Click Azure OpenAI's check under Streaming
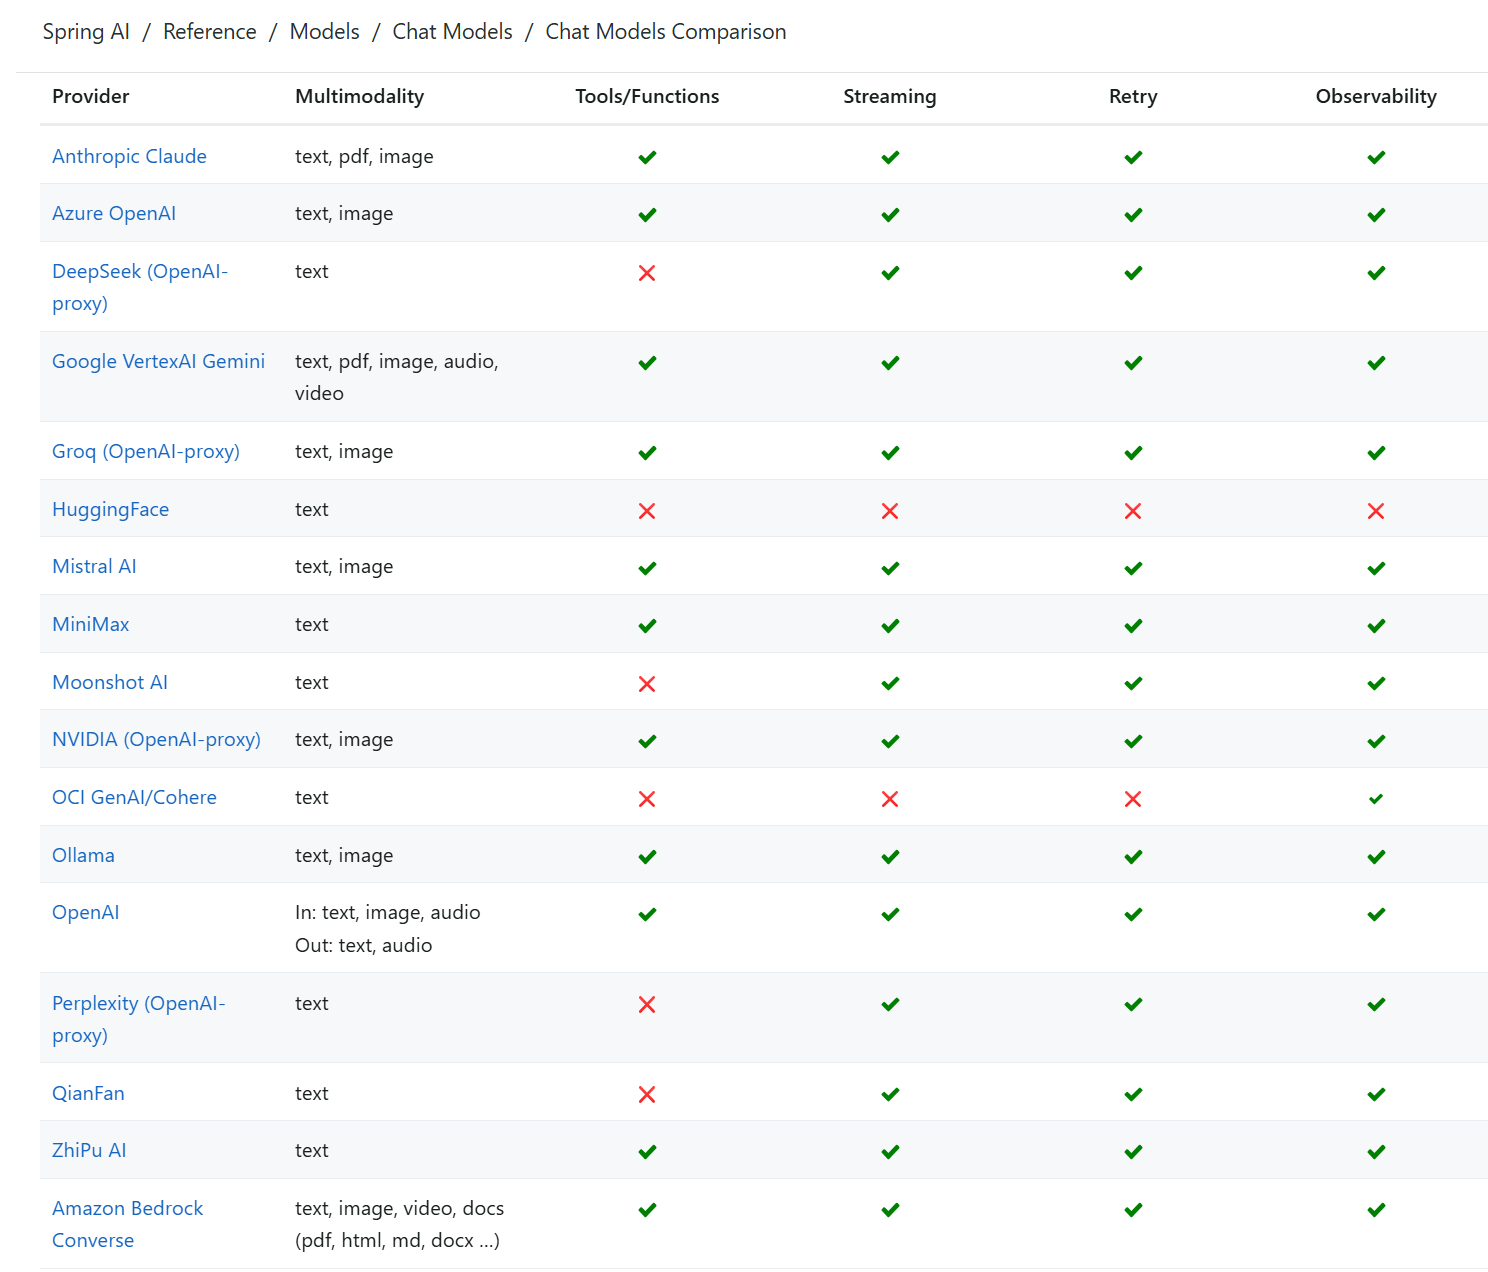 [x=890, y=215]
